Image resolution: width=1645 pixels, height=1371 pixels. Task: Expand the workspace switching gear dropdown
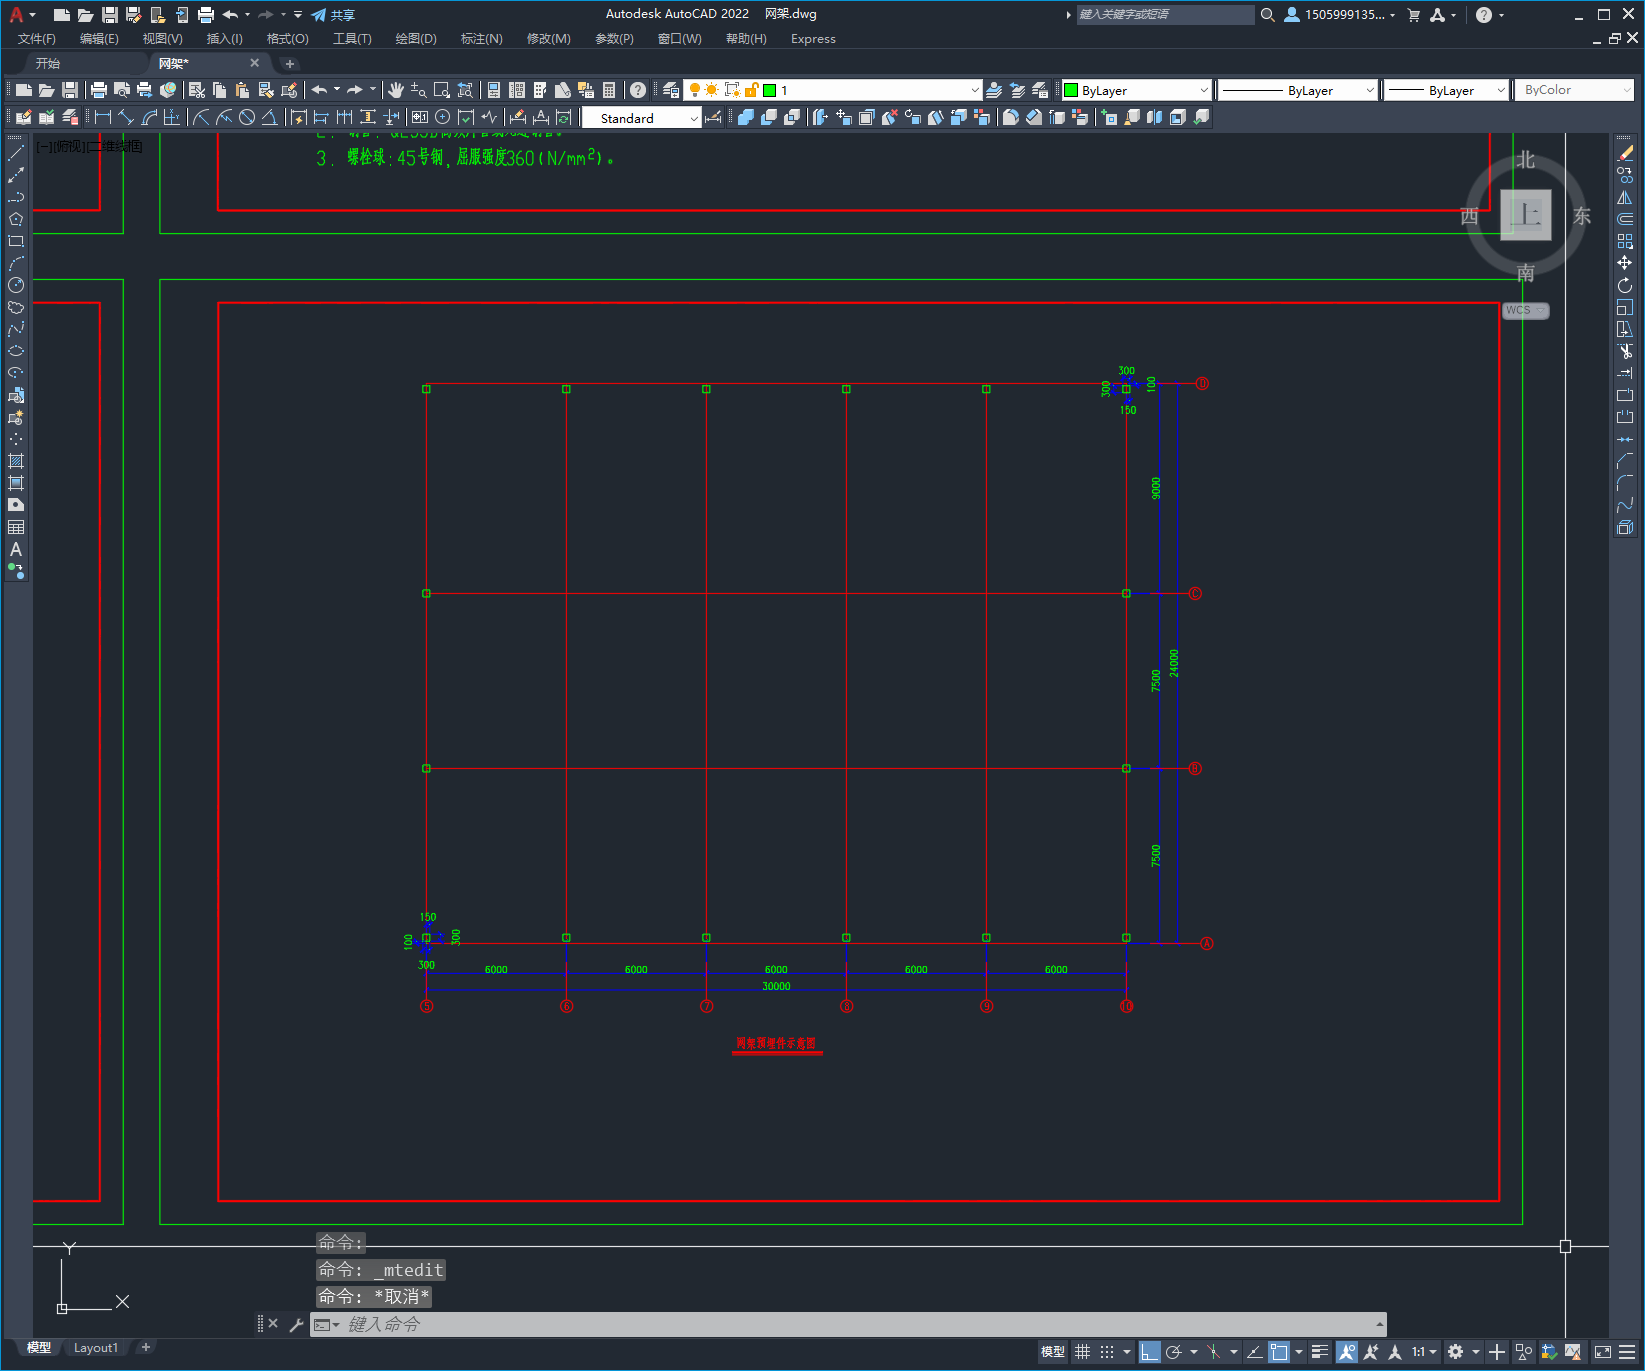[x=1476, y=1352]
